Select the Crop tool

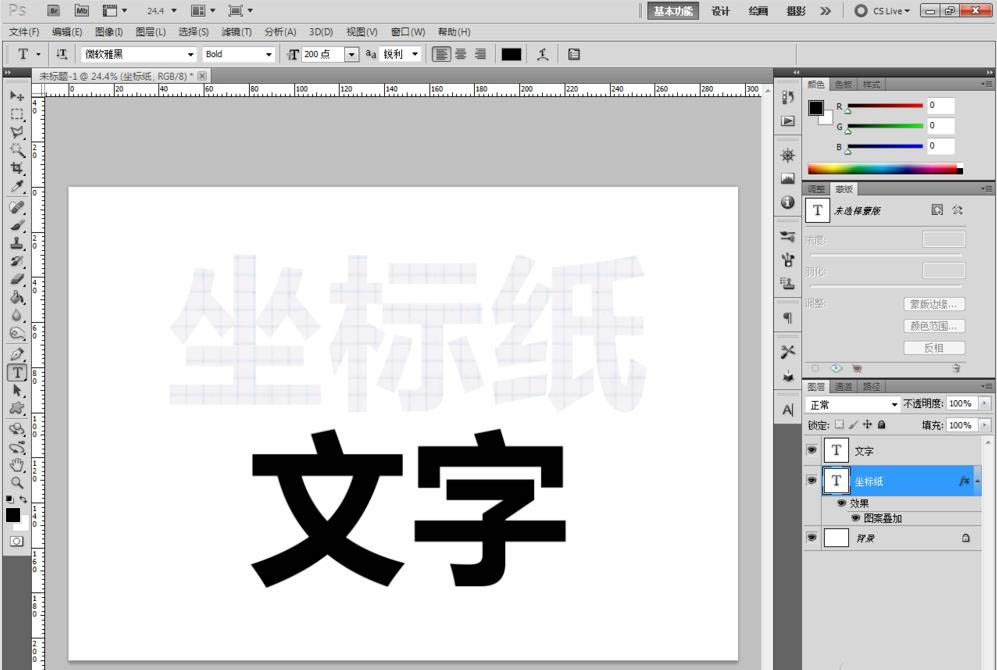click(15, 166)
